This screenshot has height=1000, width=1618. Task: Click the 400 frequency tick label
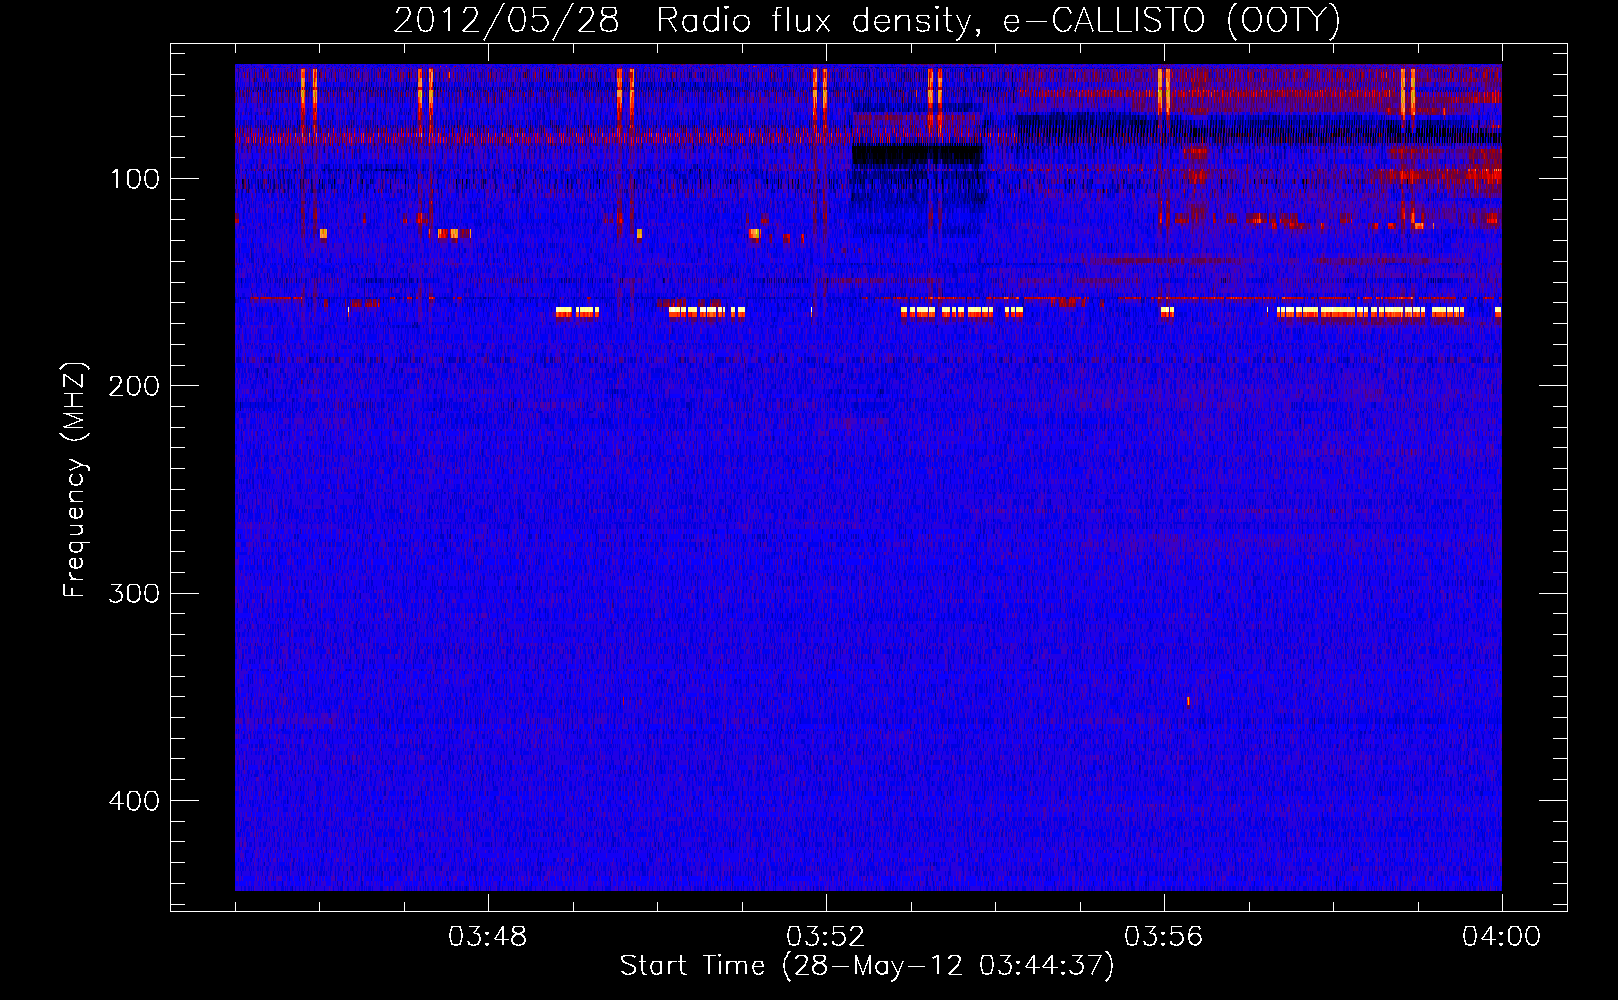[134, 801]
